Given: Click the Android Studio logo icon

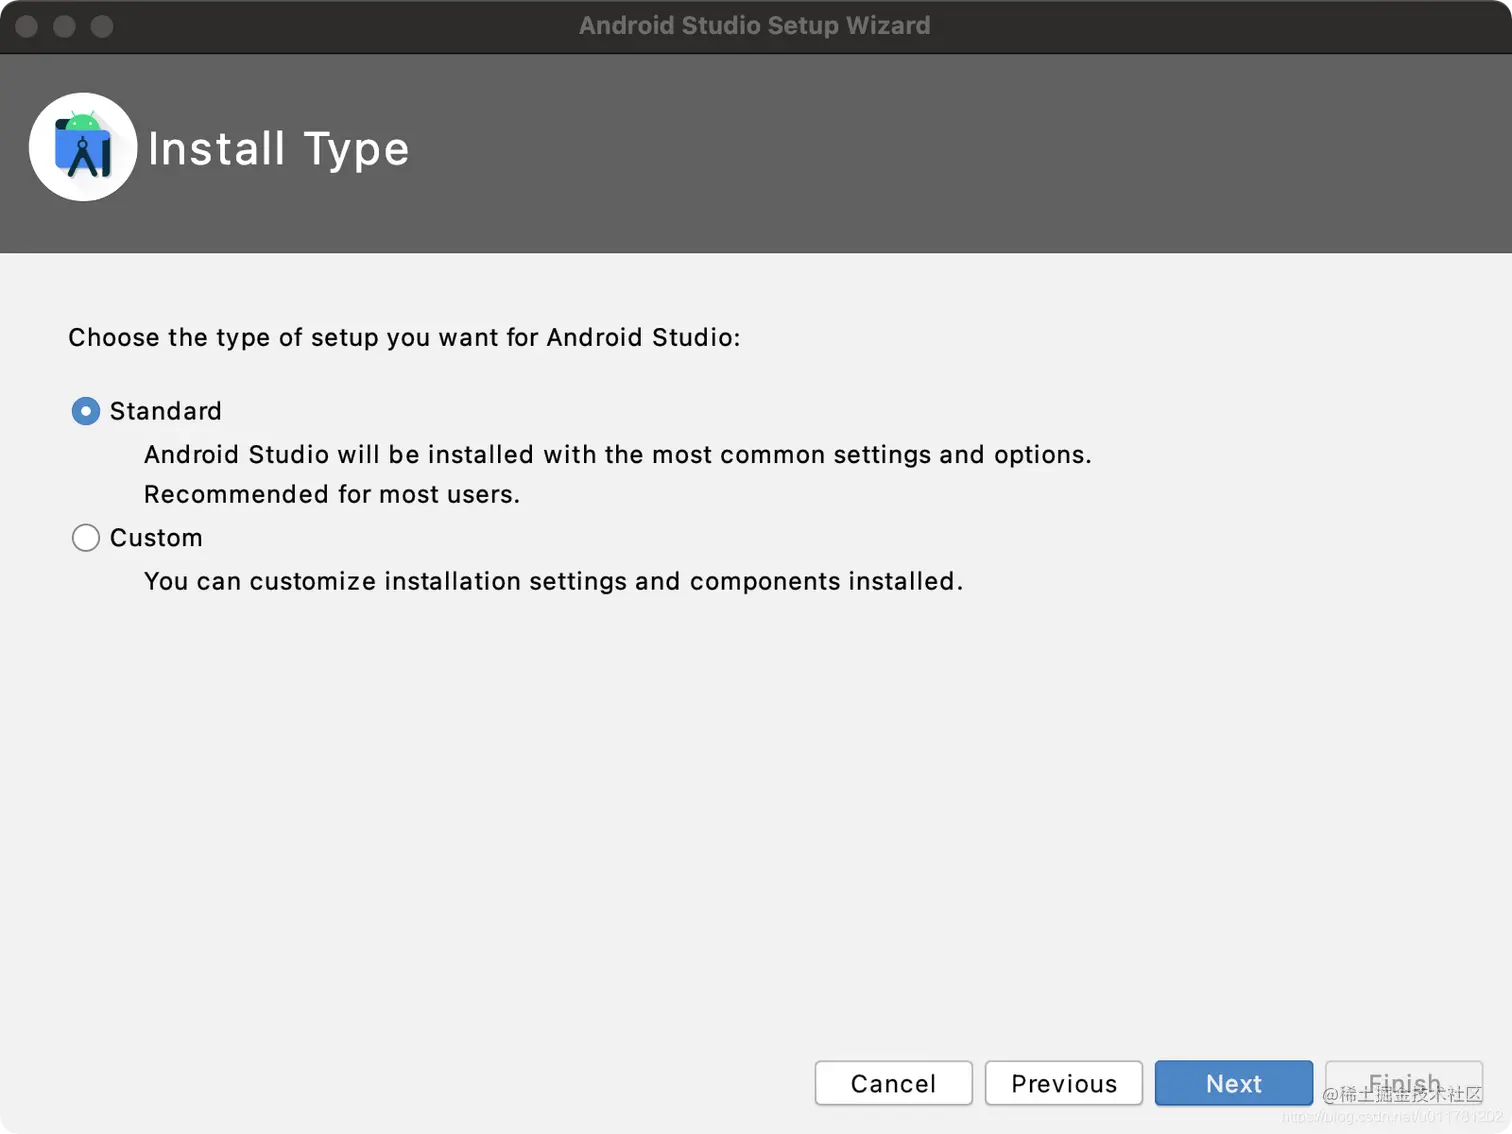Looking at the screenshot, I should coord(83,147).
